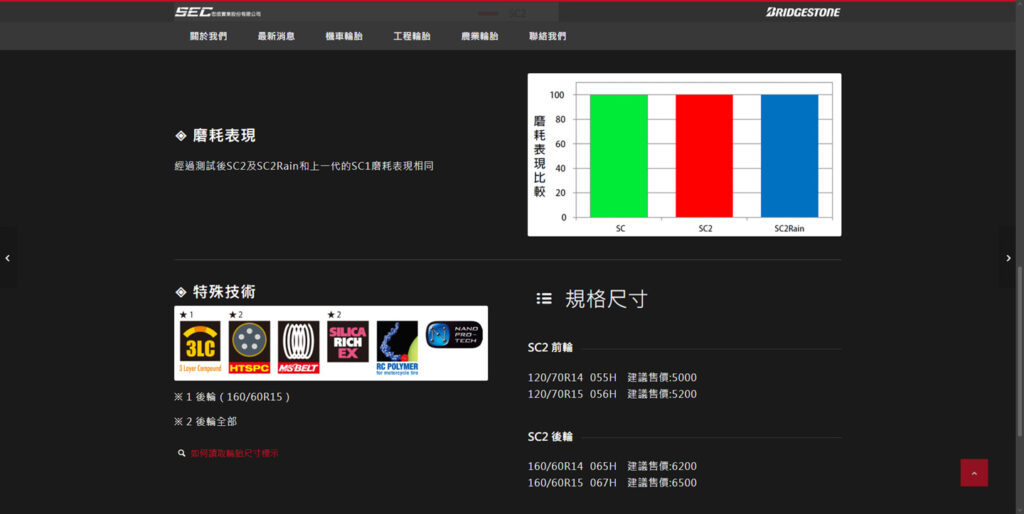The image size is (1024, 514).
Task: Click the Nano Pro-Tech icon
Action: point(454,334)
